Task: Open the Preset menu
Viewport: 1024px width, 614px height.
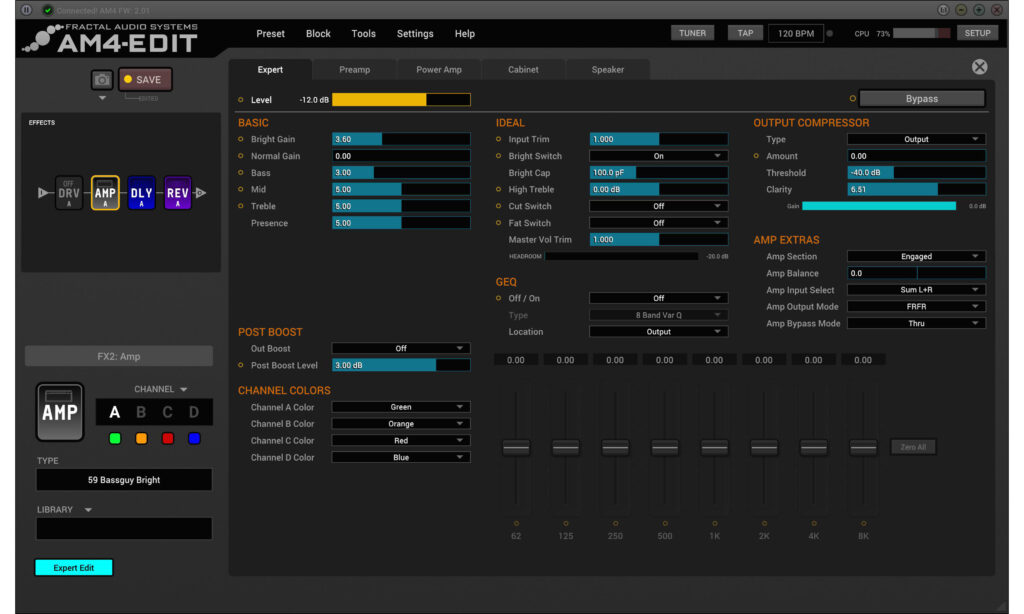Action: pos(270,33)
